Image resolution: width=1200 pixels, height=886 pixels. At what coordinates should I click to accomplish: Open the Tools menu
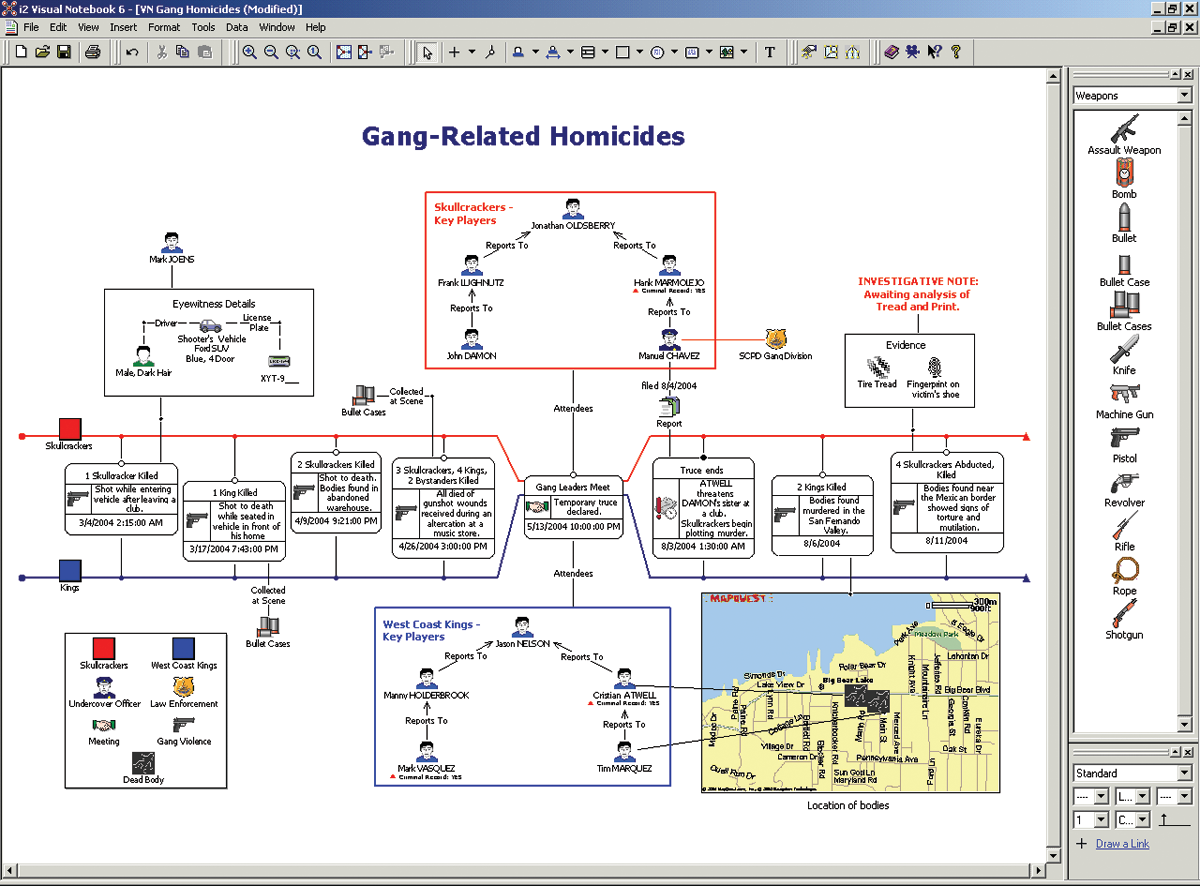(203, 27)
